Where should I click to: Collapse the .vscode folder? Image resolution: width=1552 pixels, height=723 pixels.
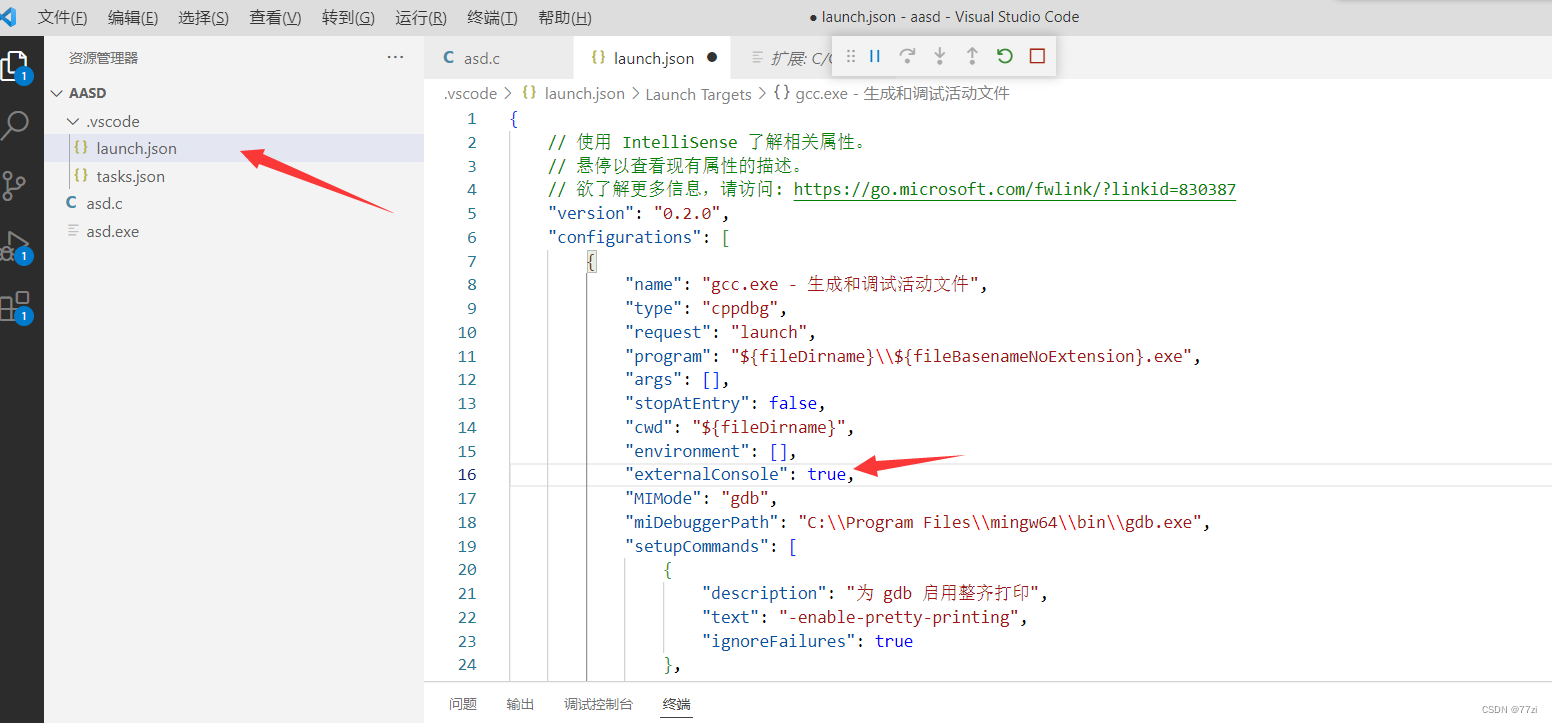72,121
